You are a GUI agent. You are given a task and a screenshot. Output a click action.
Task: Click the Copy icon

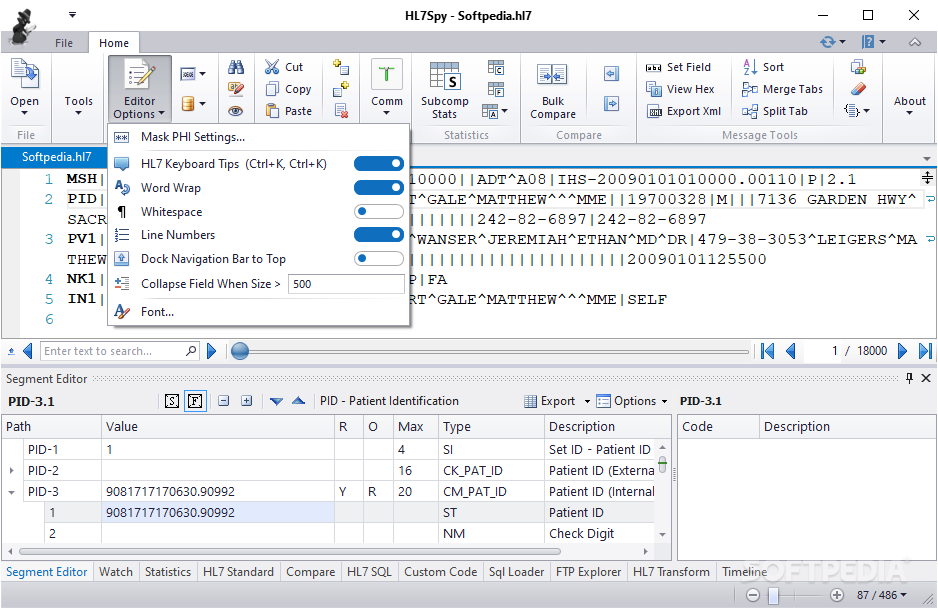(272, 89)
